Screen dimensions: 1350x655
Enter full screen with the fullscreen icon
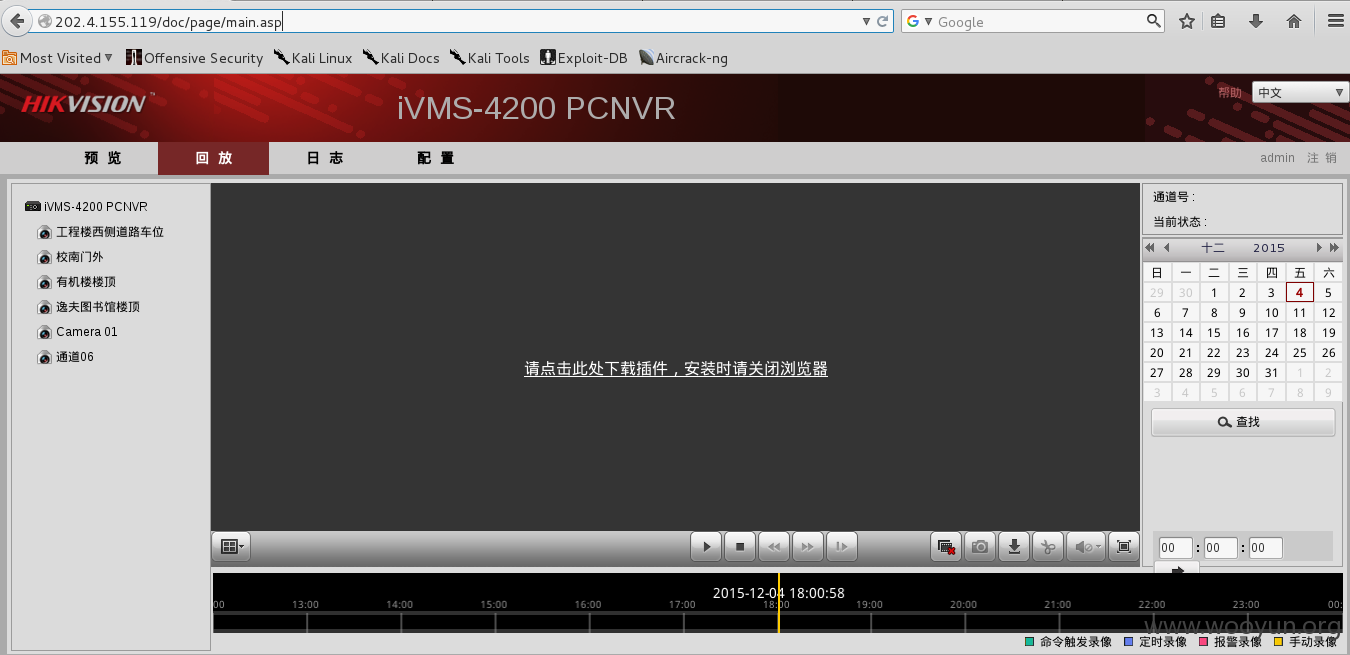(1124, 546)
